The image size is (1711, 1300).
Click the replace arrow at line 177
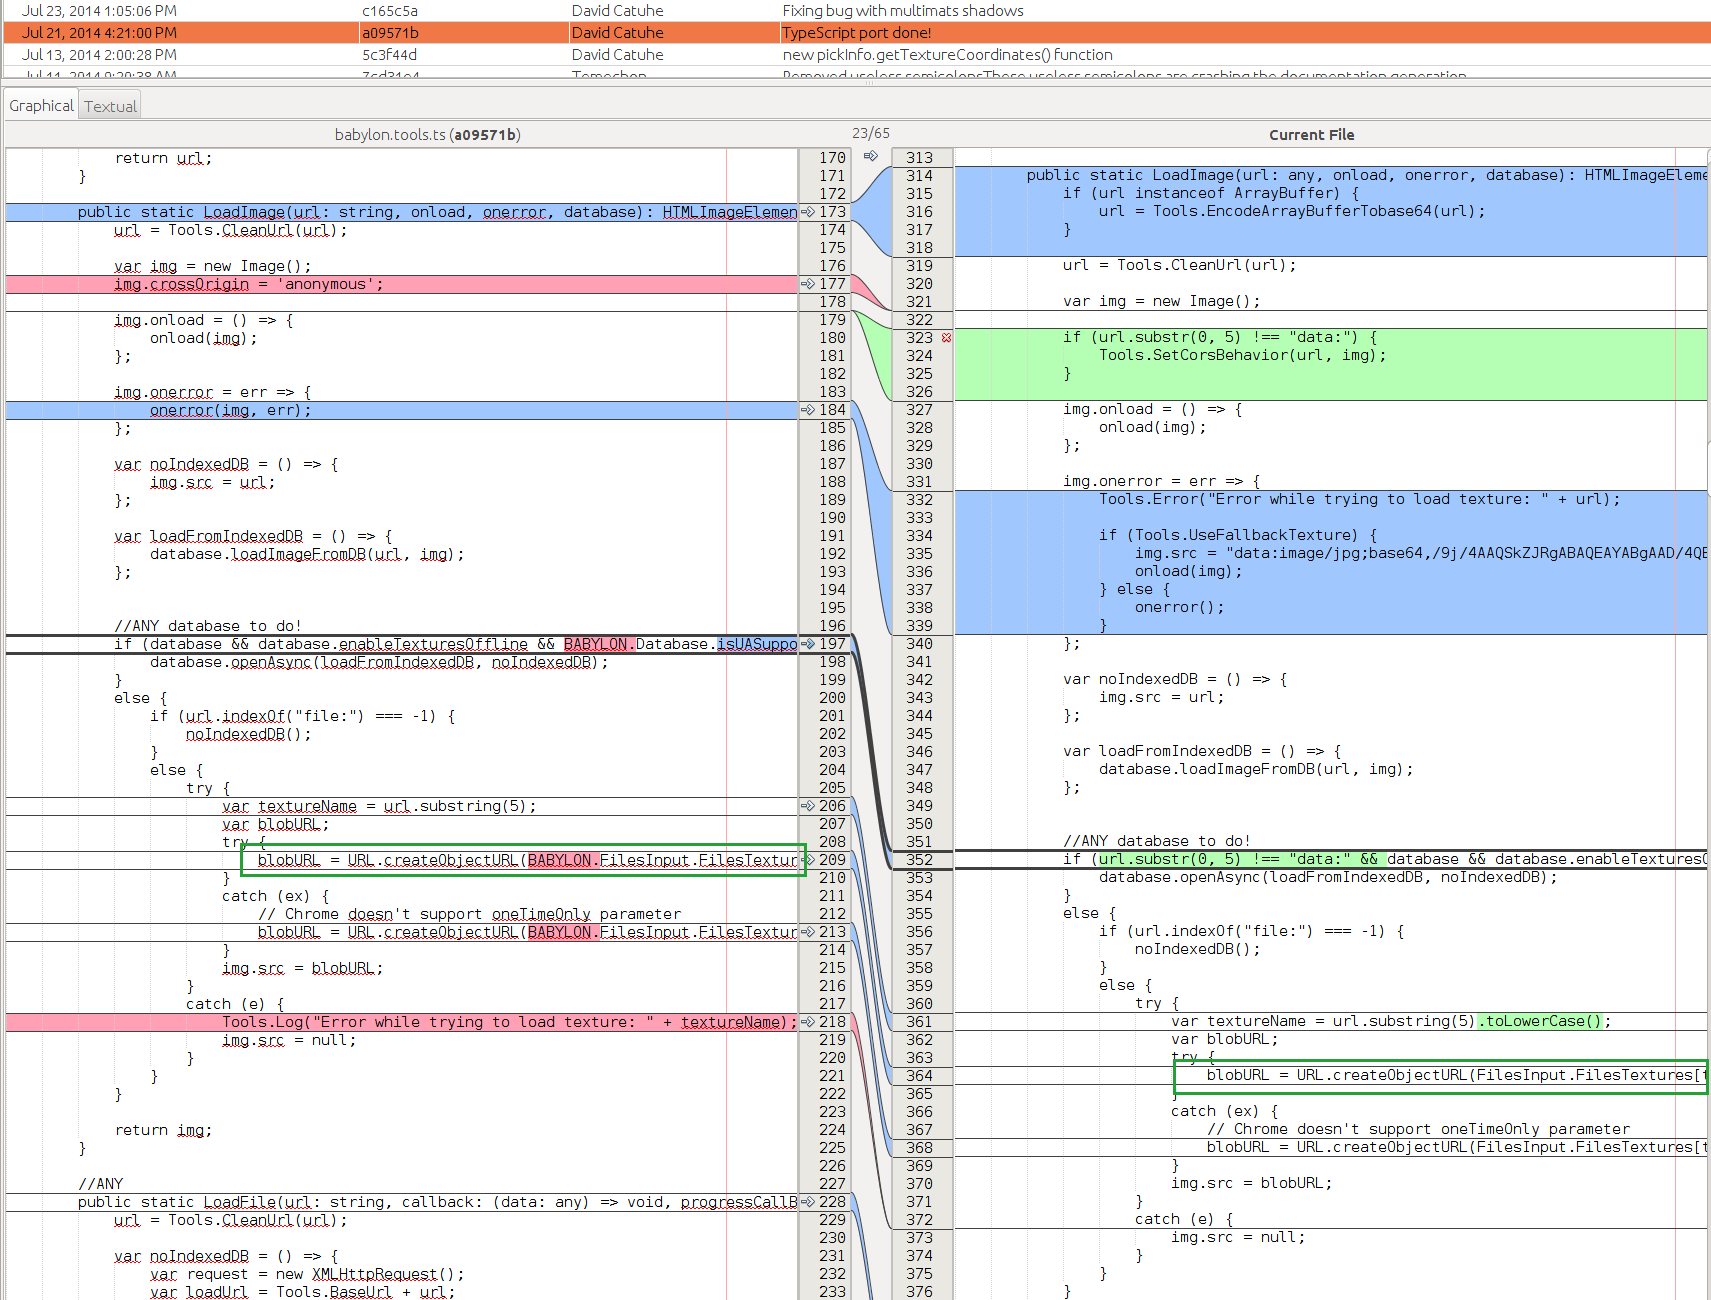click(x=808, y=284)
